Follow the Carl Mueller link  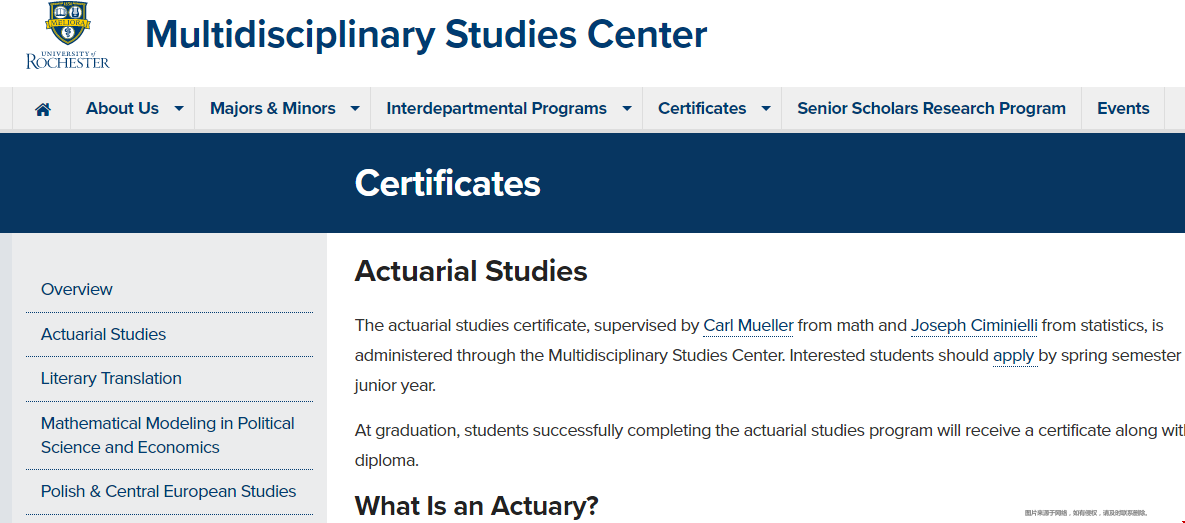pos(748,326)
